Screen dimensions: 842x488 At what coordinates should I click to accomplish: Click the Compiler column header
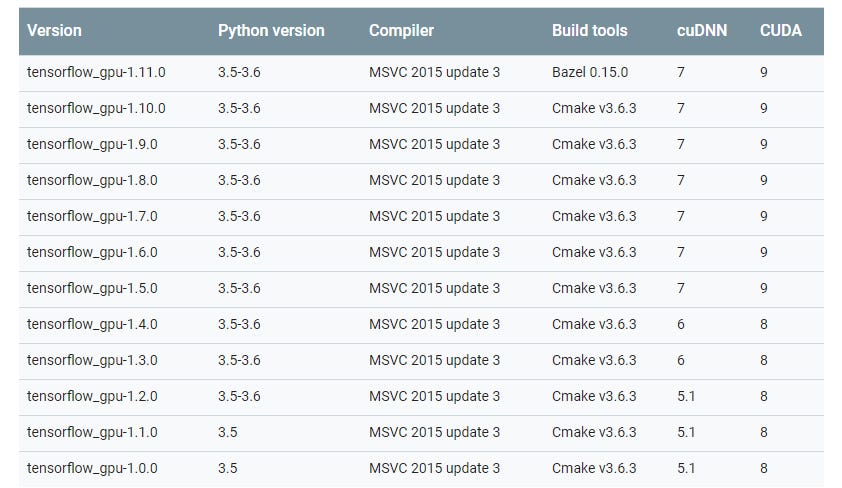(x=401, y=31)
